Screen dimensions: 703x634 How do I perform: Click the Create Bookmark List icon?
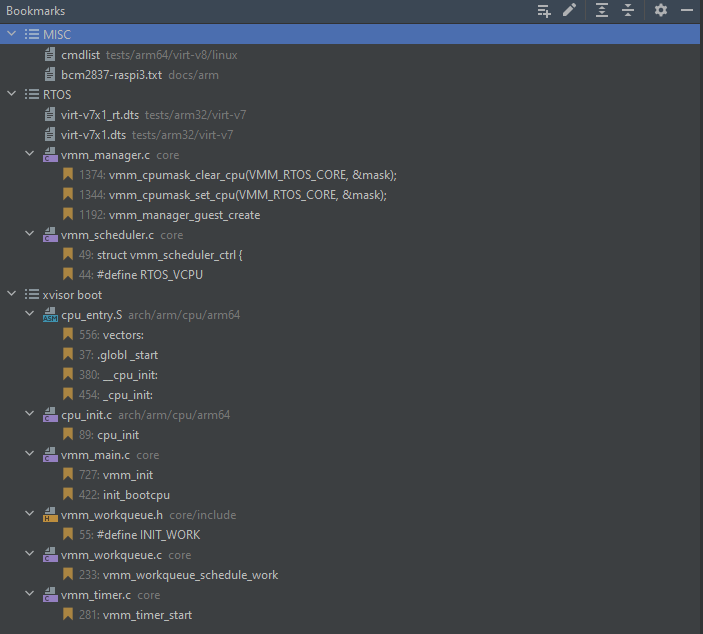(544, 10)
